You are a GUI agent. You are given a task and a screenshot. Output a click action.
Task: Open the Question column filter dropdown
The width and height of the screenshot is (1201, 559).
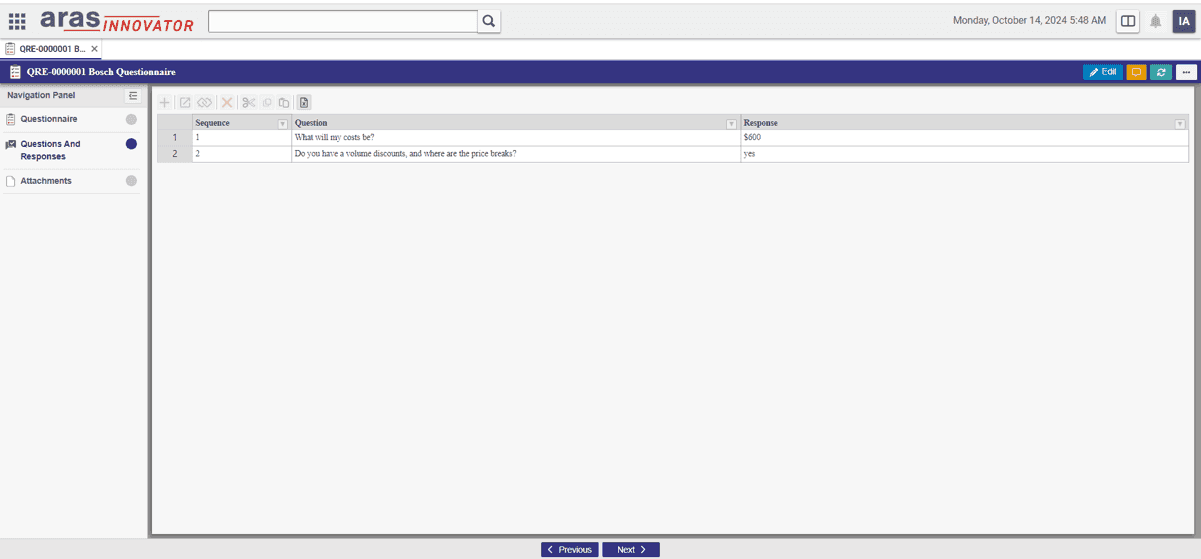730,123
